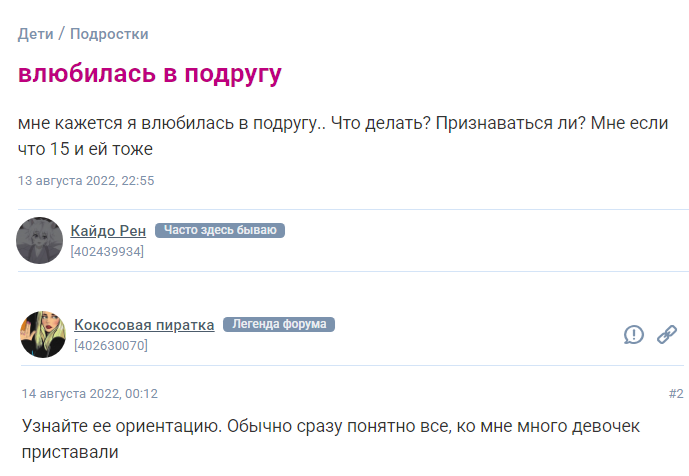Click the Кайдо Рен avatar picture

coord(40,240)
